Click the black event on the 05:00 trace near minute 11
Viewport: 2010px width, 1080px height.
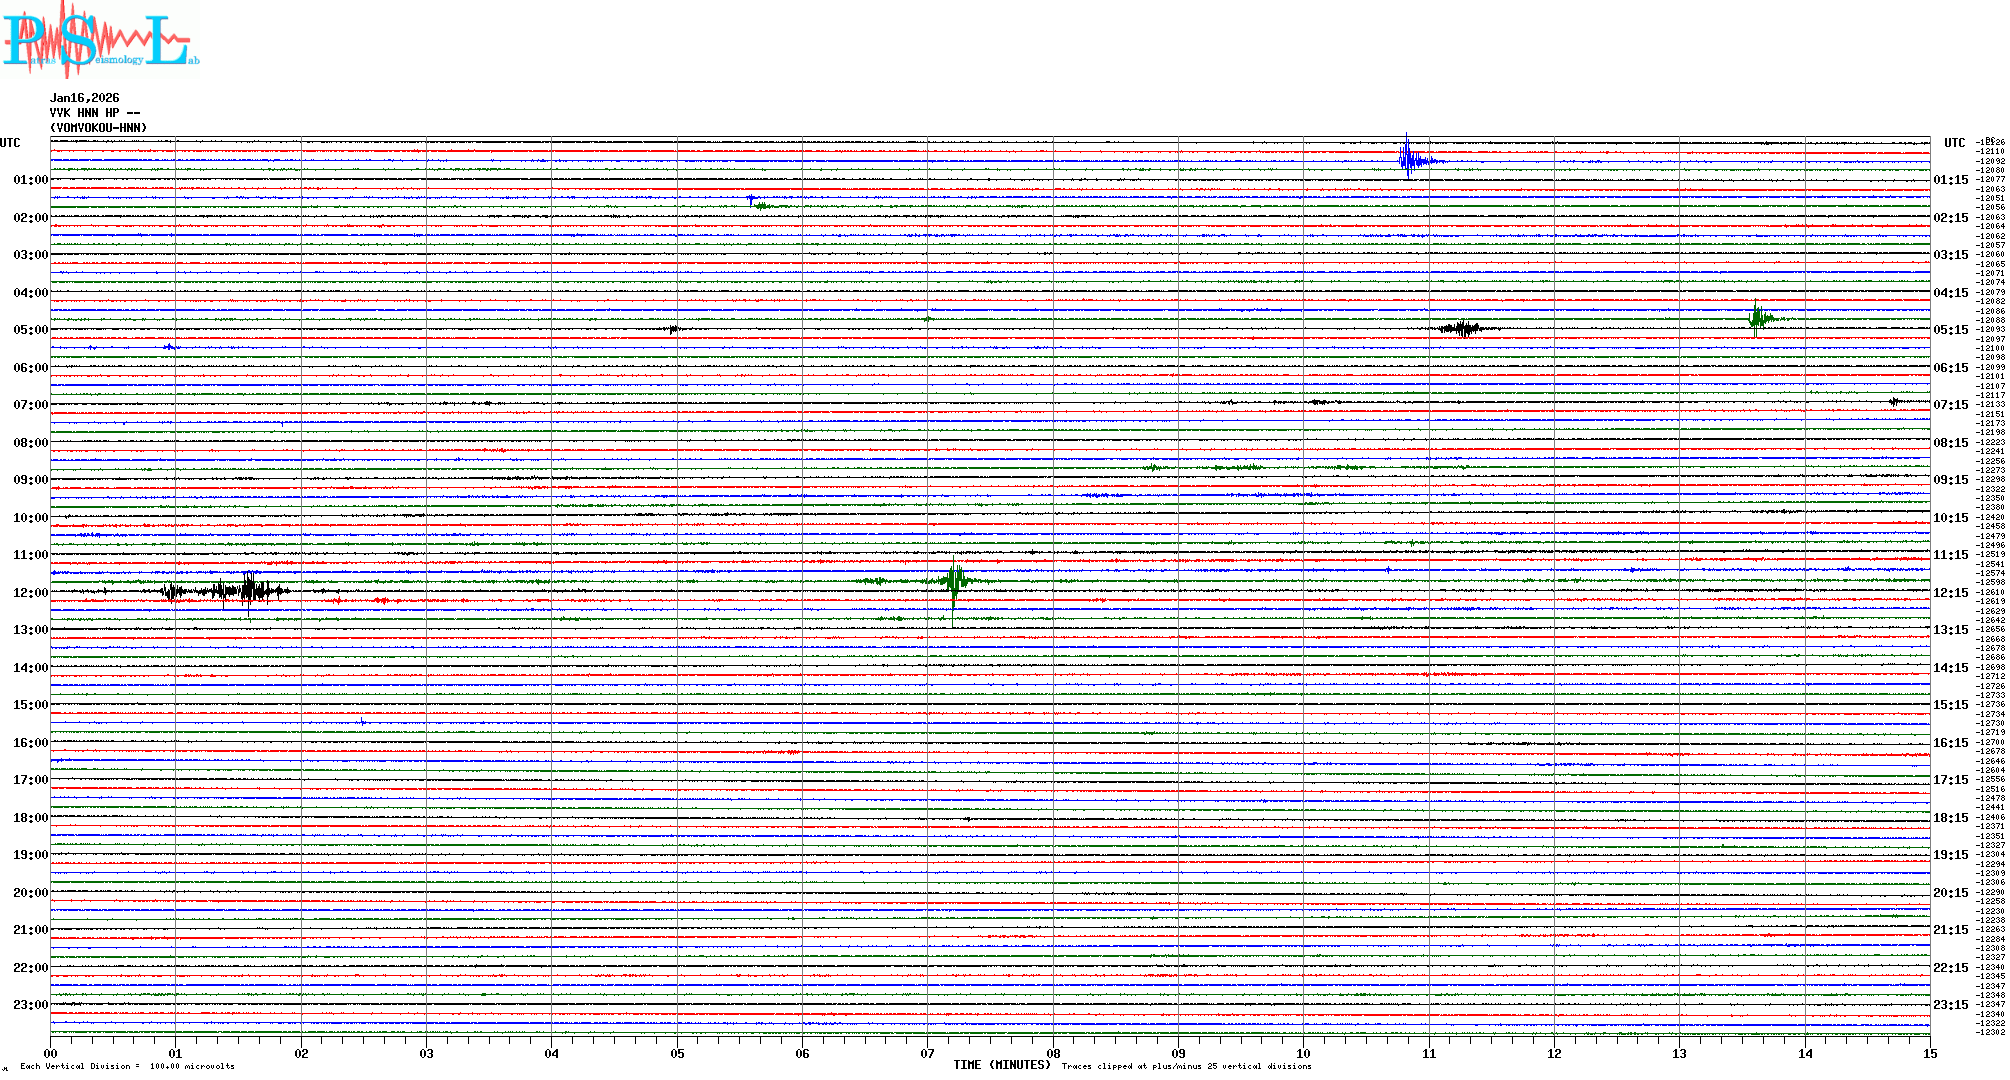pyautogui.click(x=1465, y=328)
